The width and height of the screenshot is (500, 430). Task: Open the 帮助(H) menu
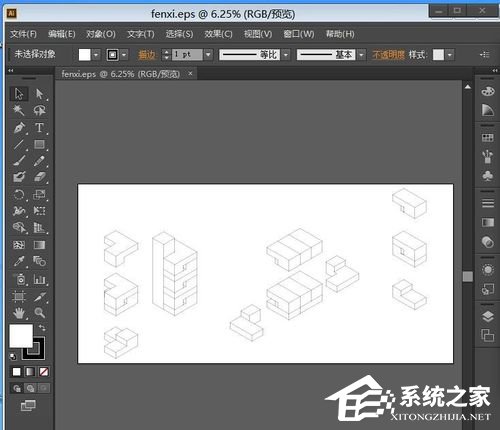340,34
